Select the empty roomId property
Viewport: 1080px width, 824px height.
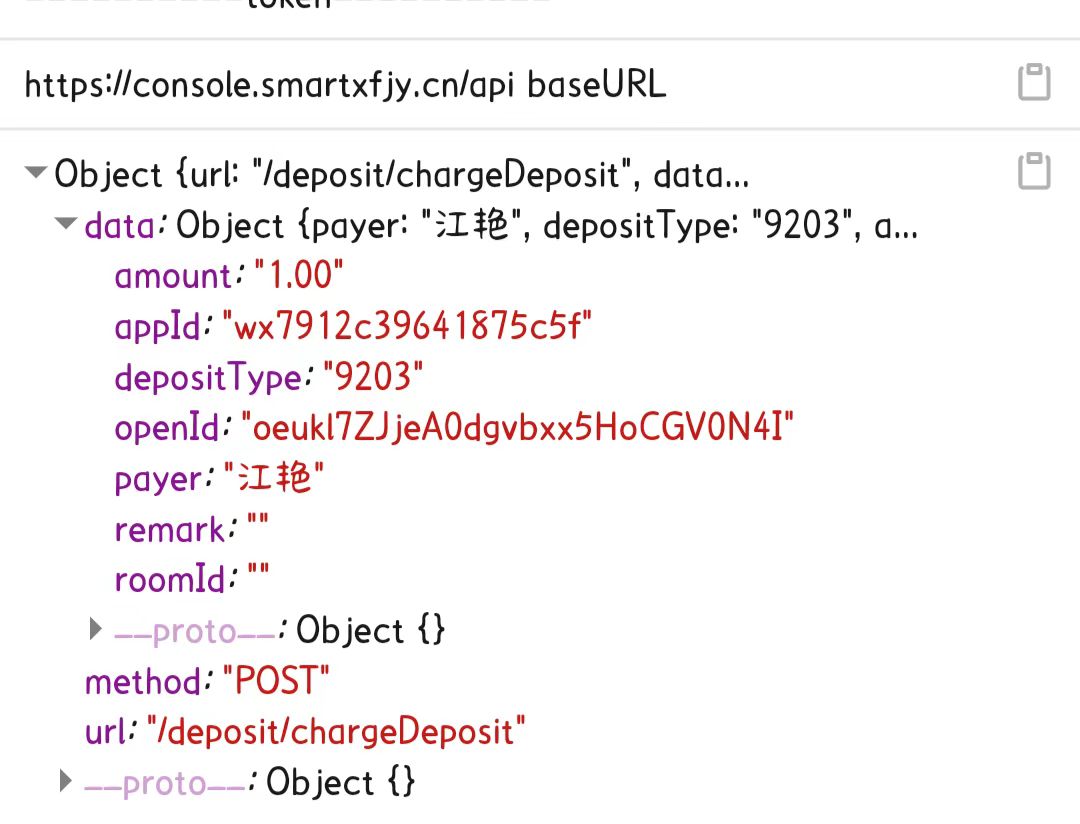tap(192, 579)
